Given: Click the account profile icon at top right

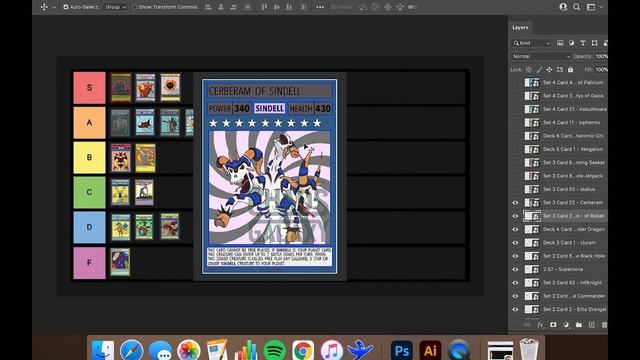Looking at the screenshot, I should coord(563,7).
